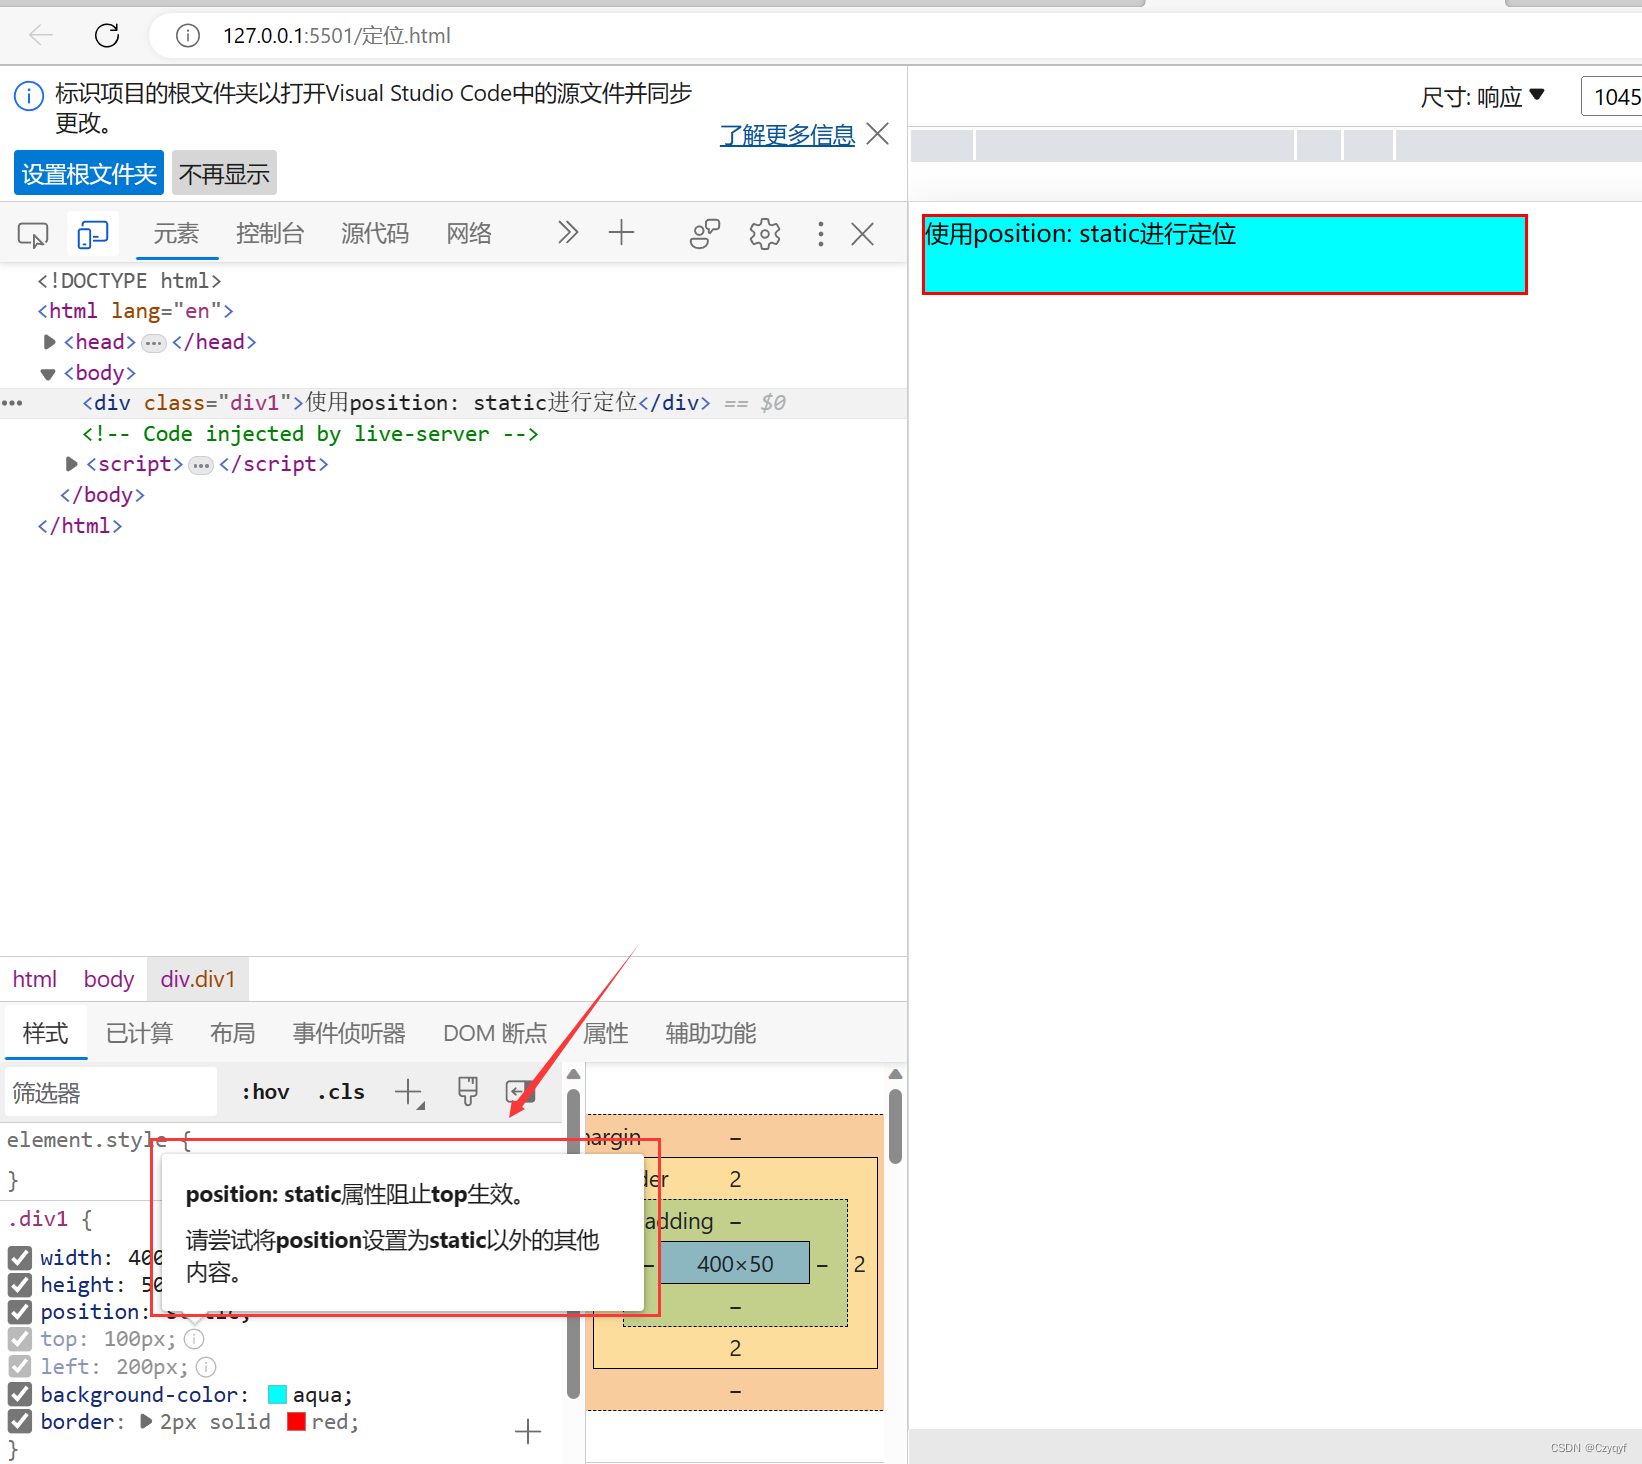Open the DevTools three-dot menu
This screenshot has width=1642, height=1464.
tap(821, 234)
